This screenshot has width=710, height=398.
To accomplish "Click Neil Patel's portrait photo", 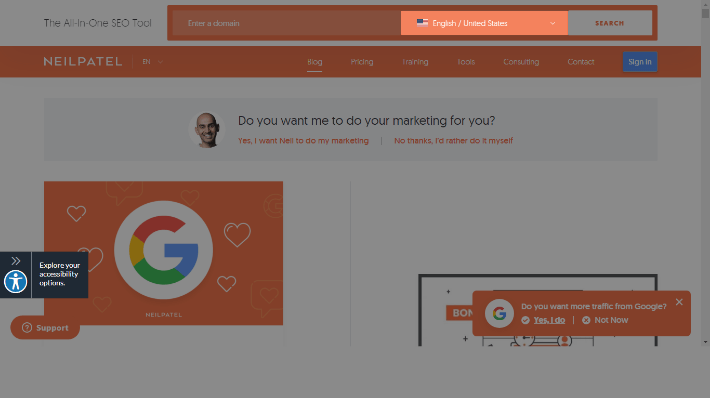I will click(207, 130).
